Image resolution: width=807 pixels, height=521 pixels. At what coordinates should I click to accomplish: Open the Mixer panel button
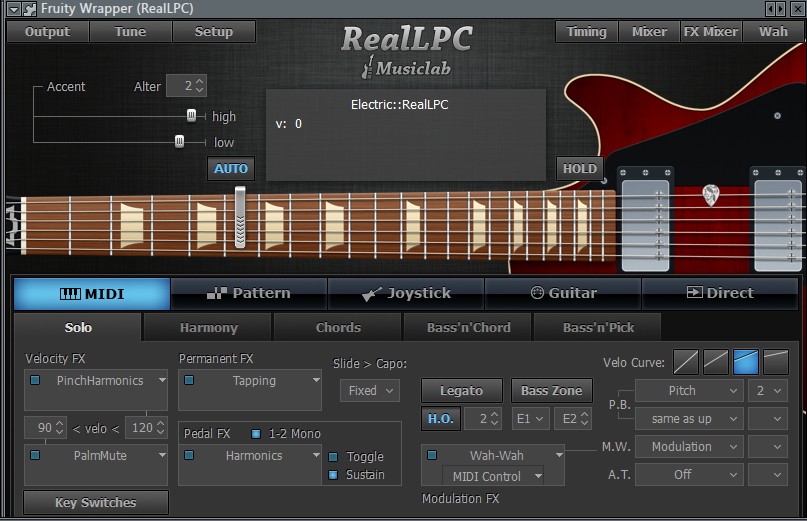(649, 31)
